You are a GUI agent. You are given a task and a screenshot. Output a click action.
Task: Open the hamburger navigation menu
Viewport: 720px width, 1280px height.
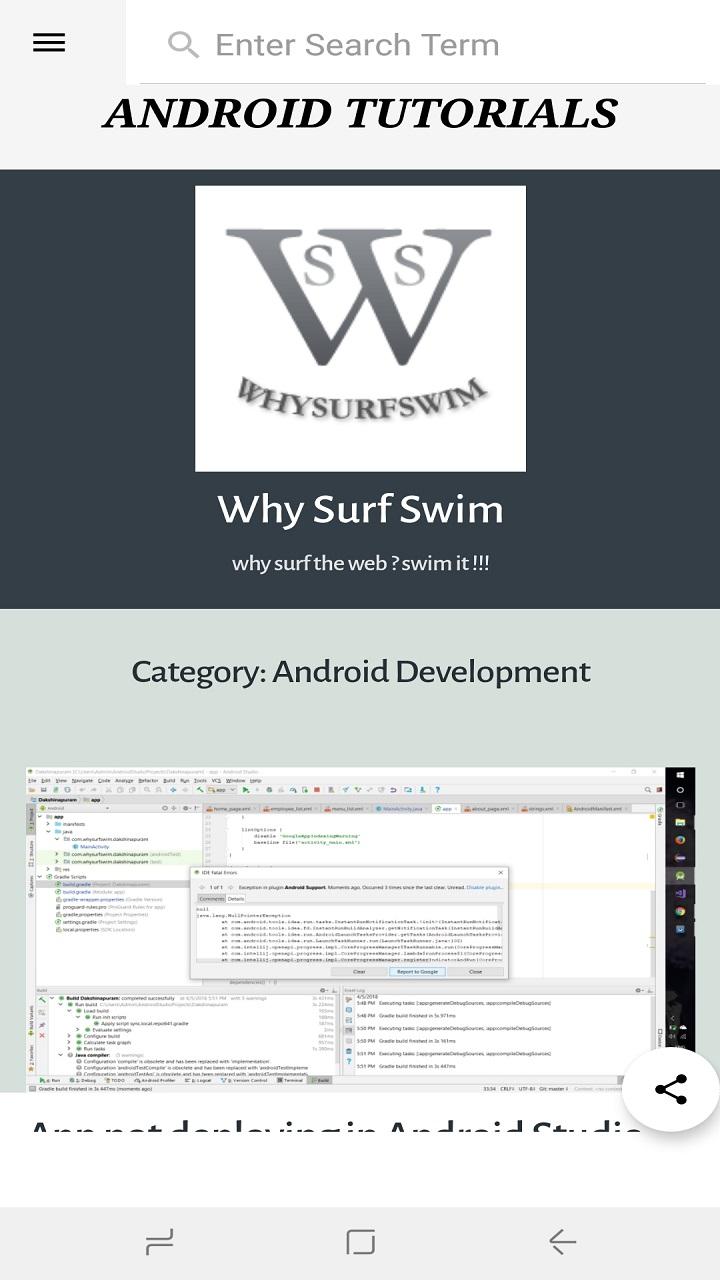[48, 43]
